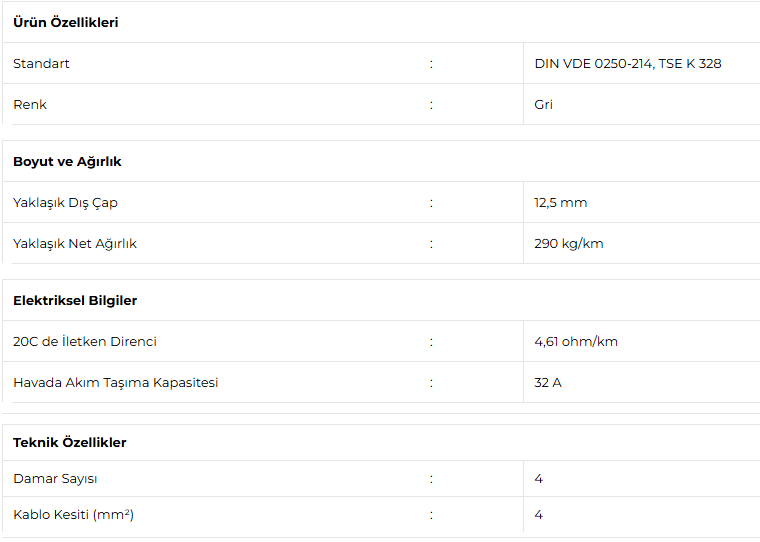This screenshot has height=542, width=760.
Task: Click the Elektriksel Bilgiler section header
Action: click(x=75, y=300)
